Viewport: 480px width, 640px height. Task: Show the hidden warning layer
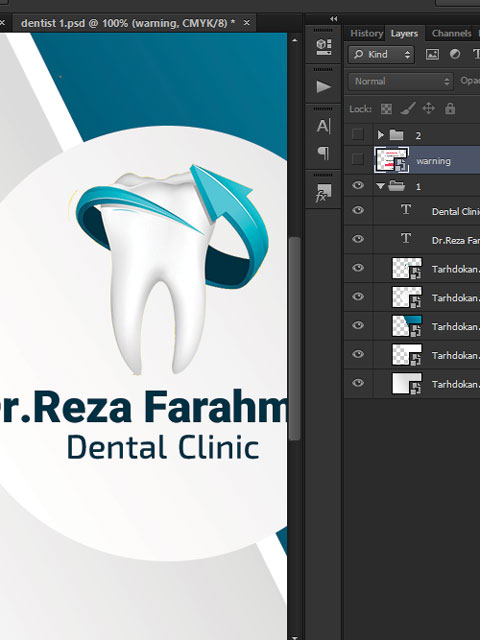[358, 159]
